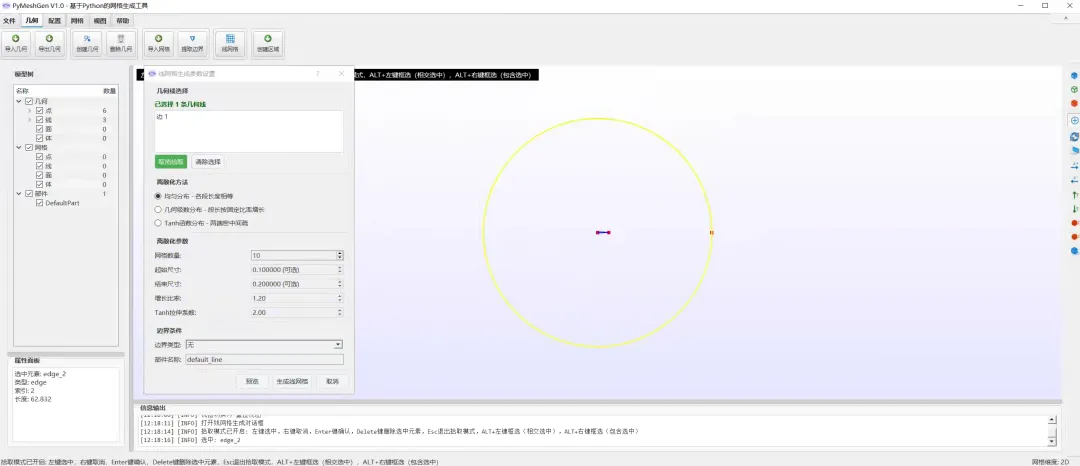Open the 文件 menu
The width and height of the screenshot is (1080, 466).
pyautogui.click(x=9, y=21)
